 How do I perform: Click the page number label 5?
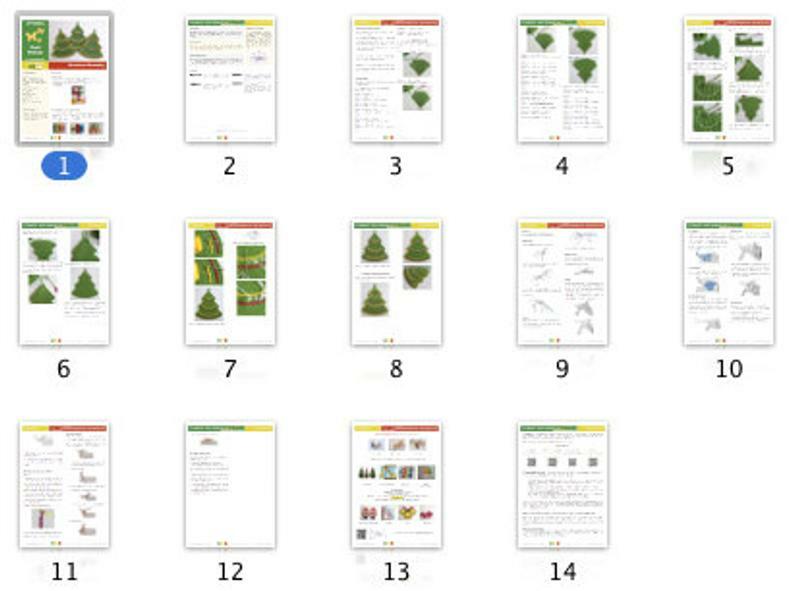pos(728,166)
